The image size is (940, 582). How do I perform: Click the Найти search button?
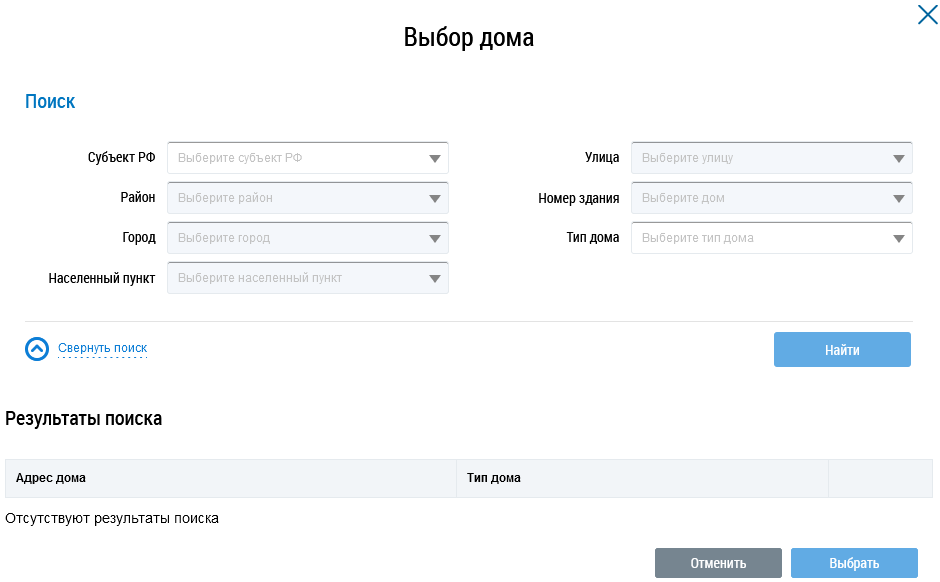(x=842, y=350)
